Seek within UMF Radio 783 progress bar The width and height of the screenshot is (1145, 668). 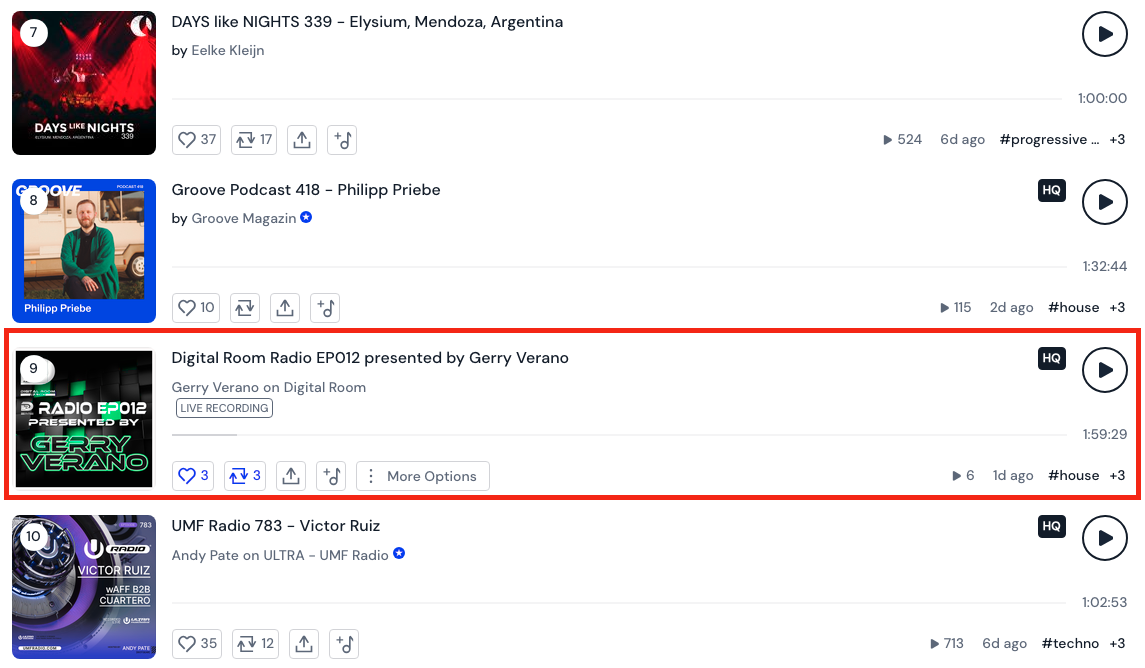[619, 602]
